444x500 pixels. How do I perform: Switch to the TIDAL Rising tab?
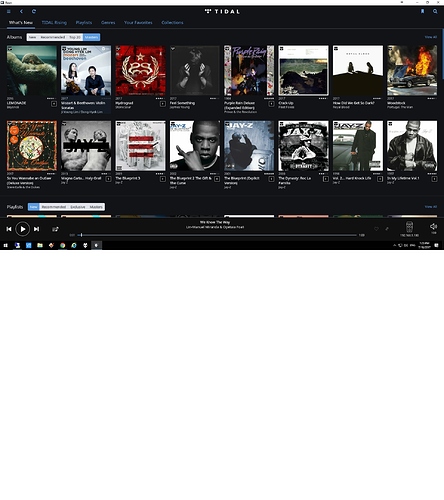tap(54, 23)
